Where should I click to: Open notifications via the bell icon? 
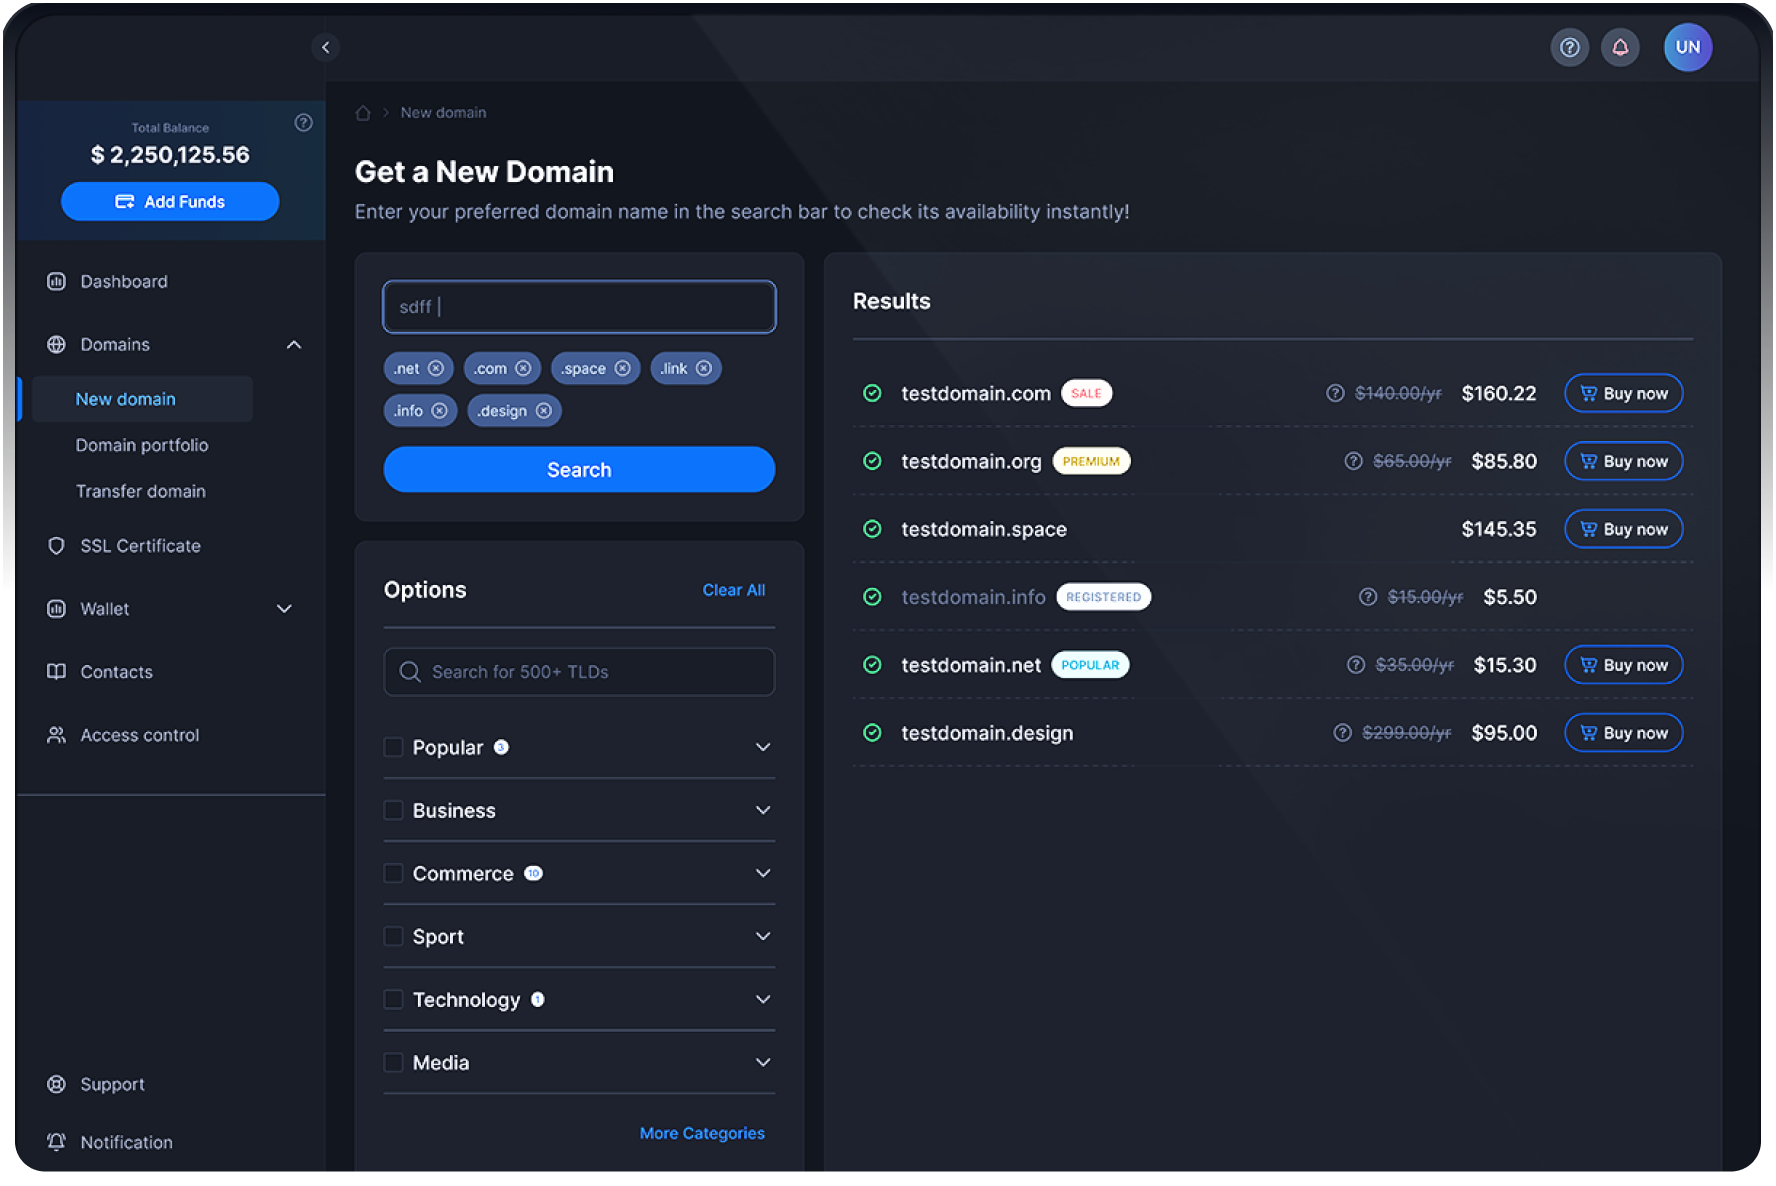pos(1621,47)
